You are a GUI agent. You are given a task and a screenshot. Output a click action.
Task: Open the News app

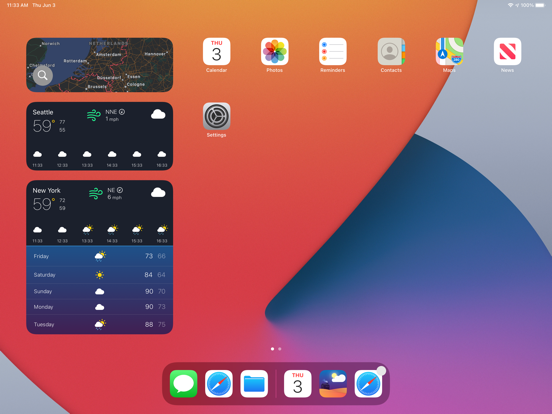tap(507, 51)
